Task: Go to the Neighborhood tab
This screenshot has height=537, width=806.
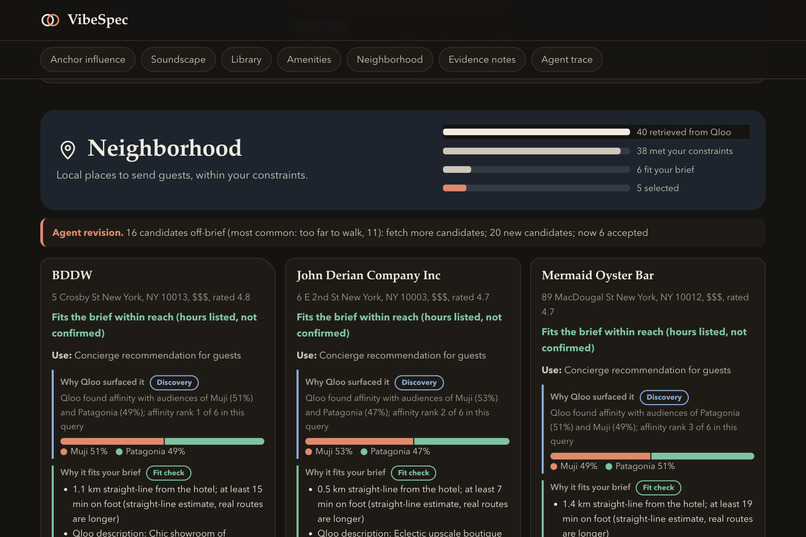Action: click(390, 60)
